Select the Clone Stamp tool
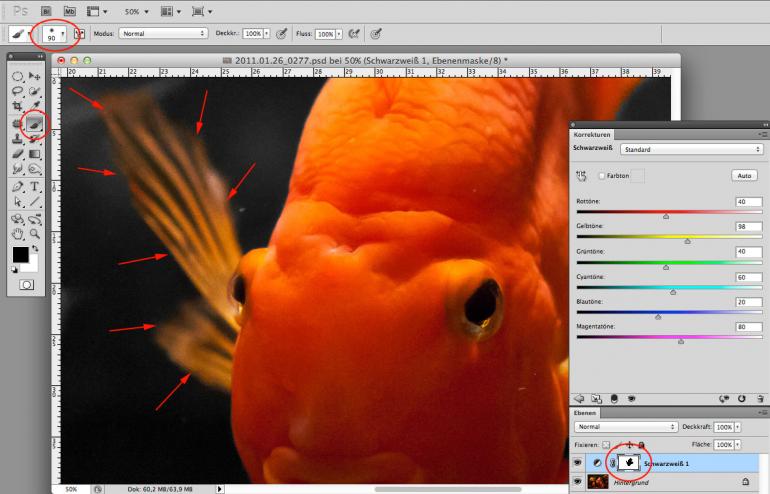 (x=18, y=138)
